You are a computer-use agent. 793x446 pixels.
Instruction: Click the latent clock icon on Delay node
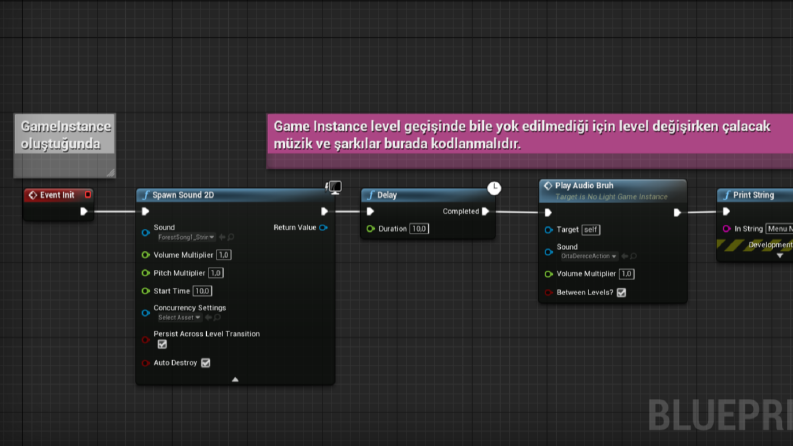point(494,188)
